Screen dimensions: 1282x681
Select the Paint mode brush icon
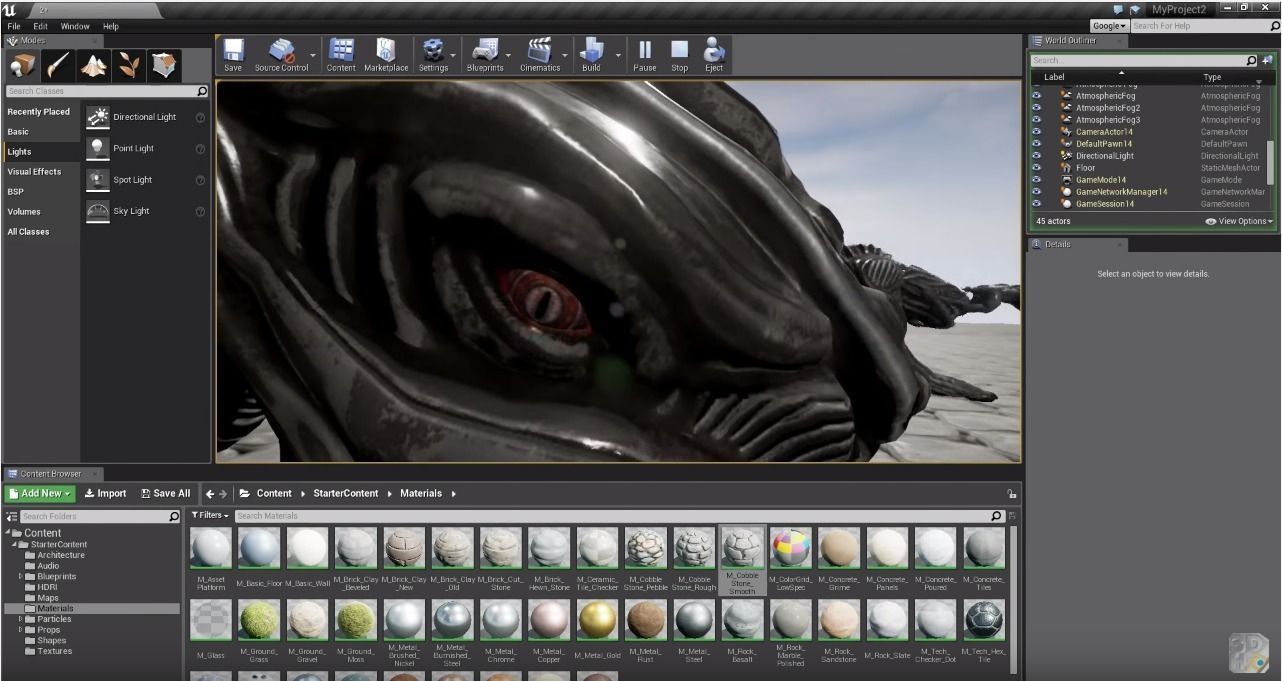click(x=59, y=66)
